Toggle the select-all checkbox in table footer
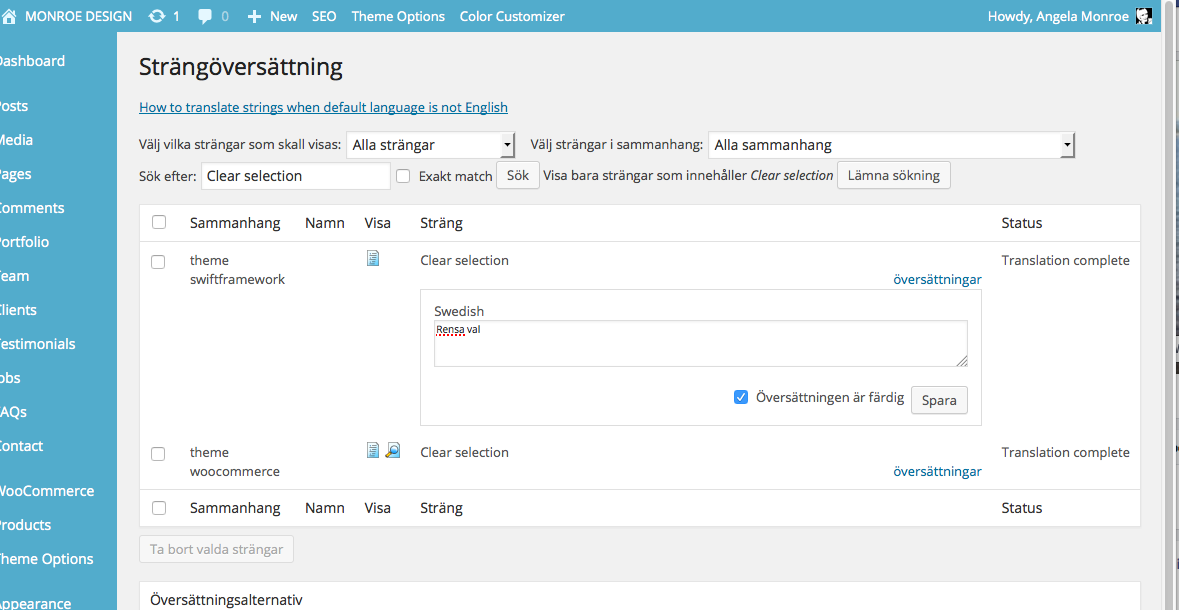The height and width of the screenshot is (610, 1179). click(x=159, y=508)
